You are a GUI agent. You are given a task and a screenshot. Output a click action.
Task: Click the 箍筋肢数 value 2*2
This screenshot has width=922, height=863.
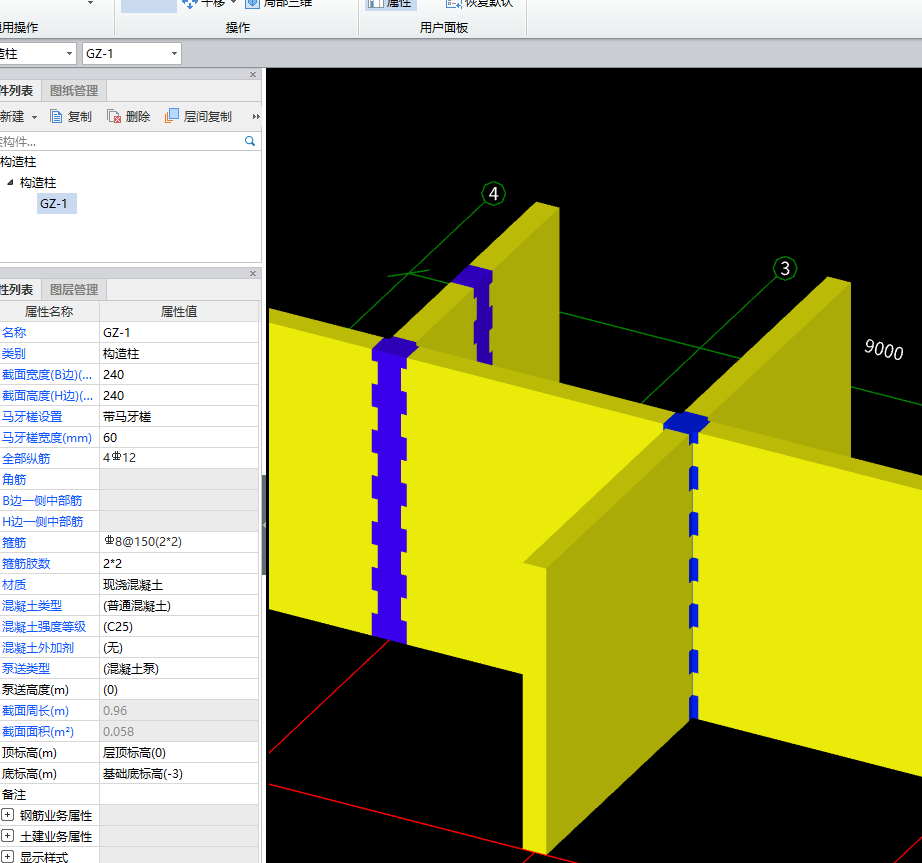tap(179, 563)
